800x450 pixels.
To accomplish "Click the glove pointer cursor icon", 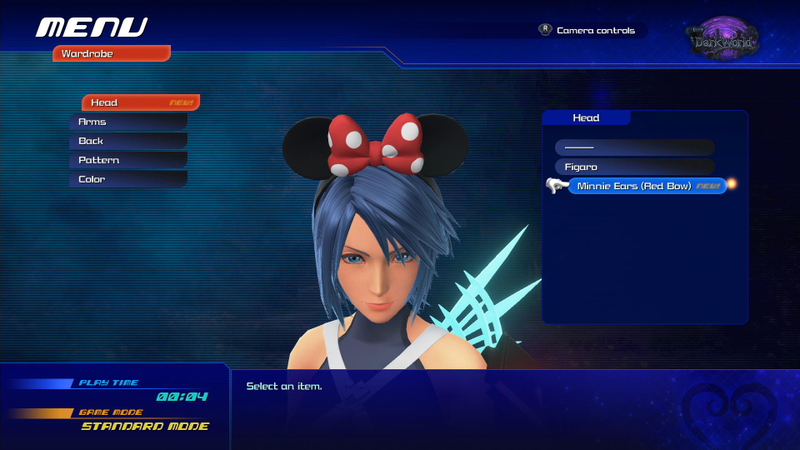I will (557, 185).
